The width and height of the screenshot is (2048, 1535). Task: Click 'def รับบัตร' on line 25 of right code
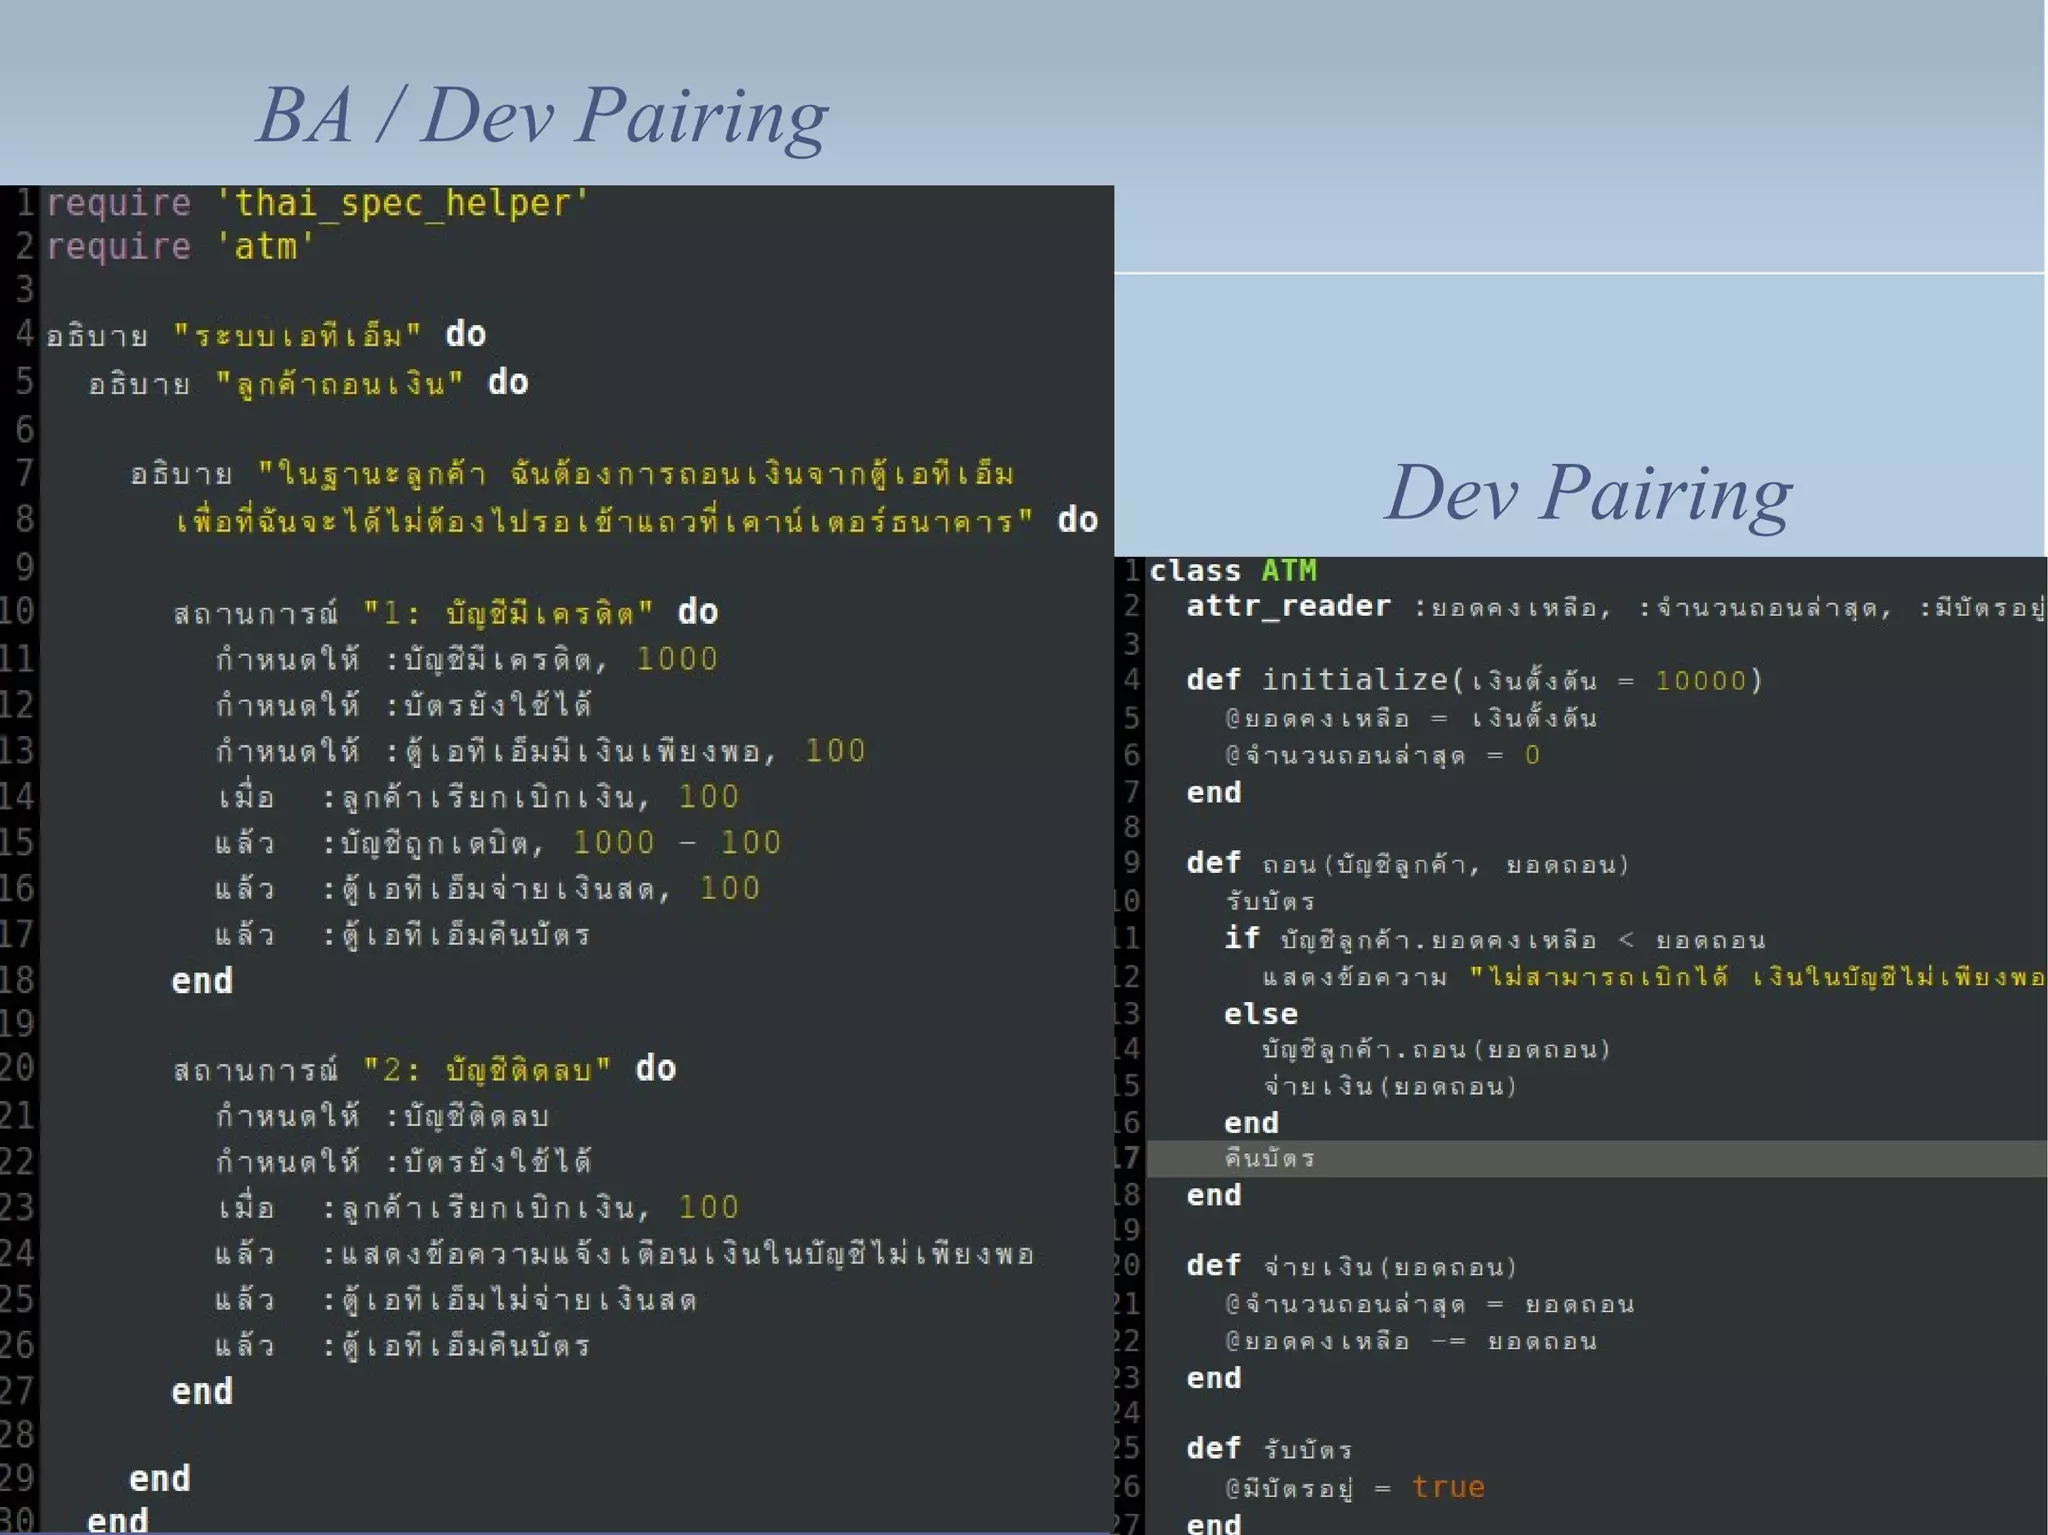(x=1271, y=1449)
